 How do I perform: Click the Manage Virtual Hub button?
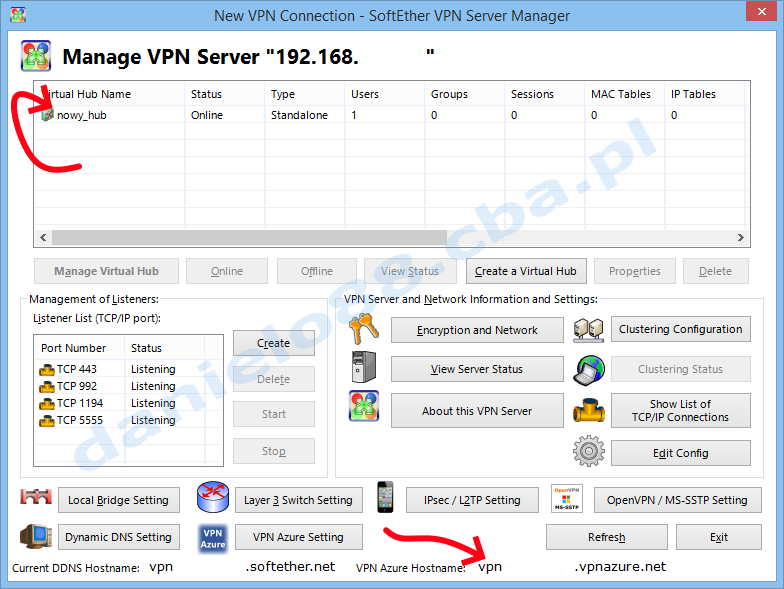pyautogui.click(x=106, y=271)
